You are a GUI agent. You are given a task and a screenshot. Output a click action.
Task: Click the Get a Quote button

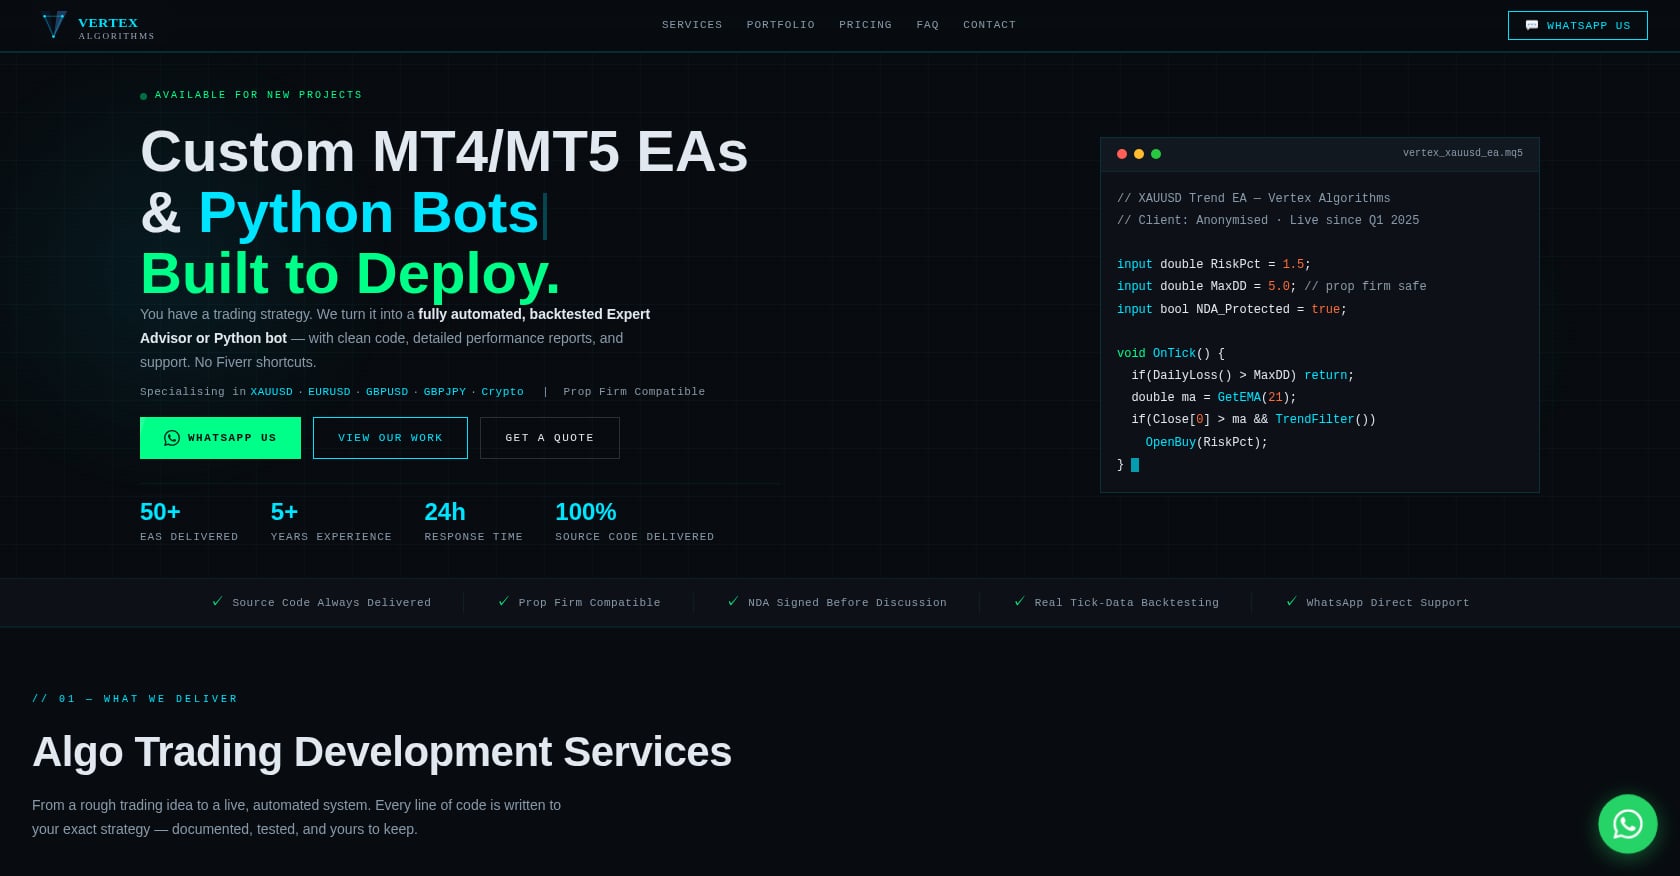550,438
